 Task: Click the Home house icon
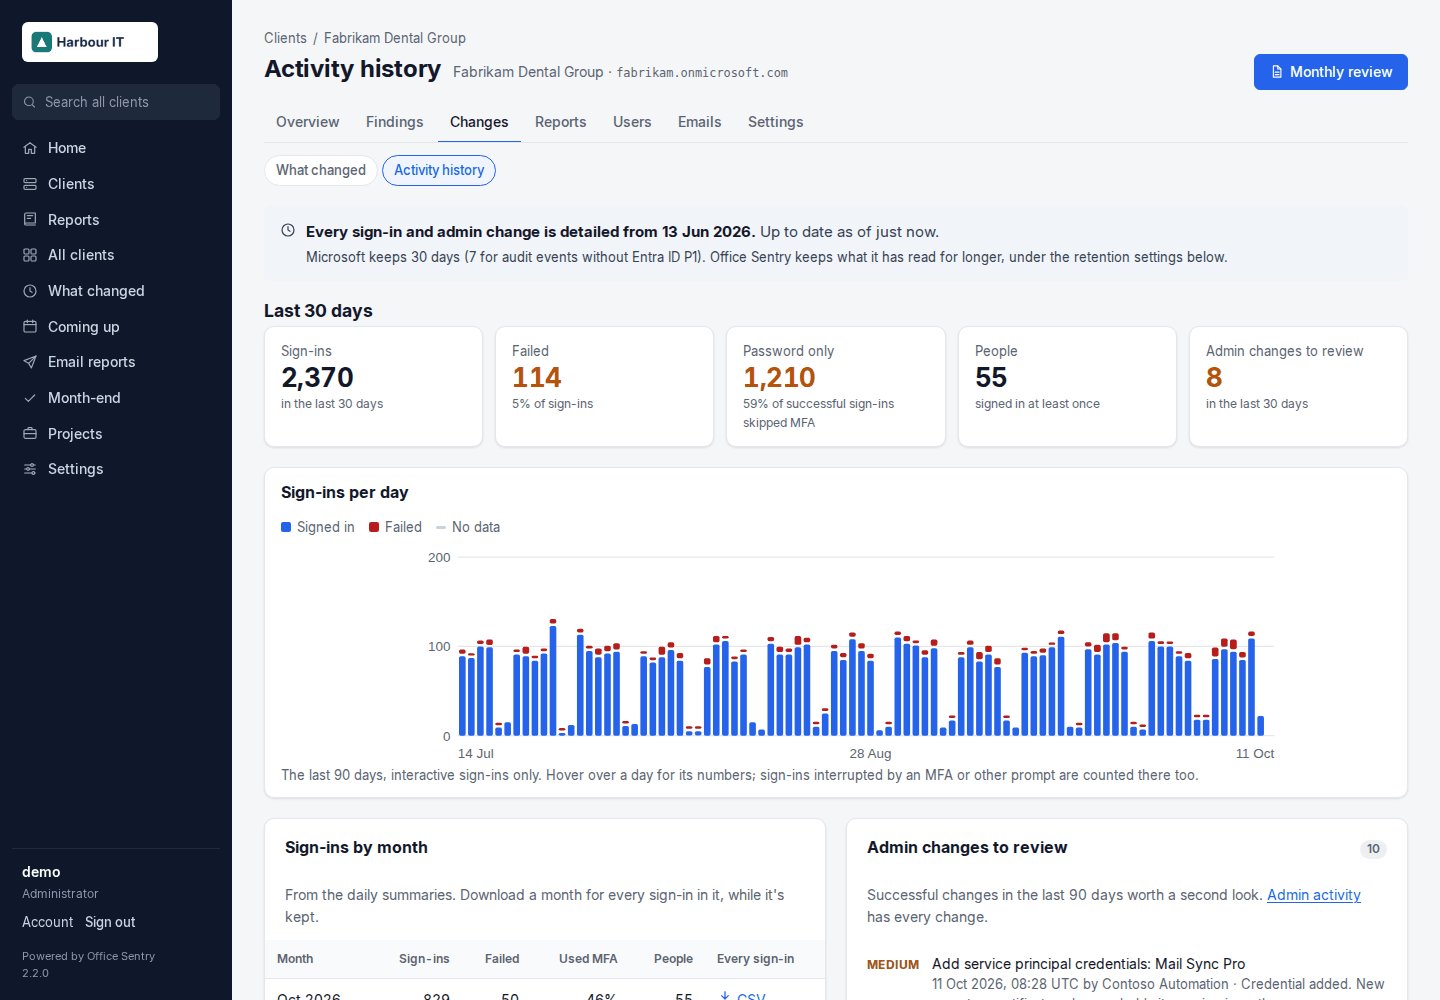(x=30, y=148)
